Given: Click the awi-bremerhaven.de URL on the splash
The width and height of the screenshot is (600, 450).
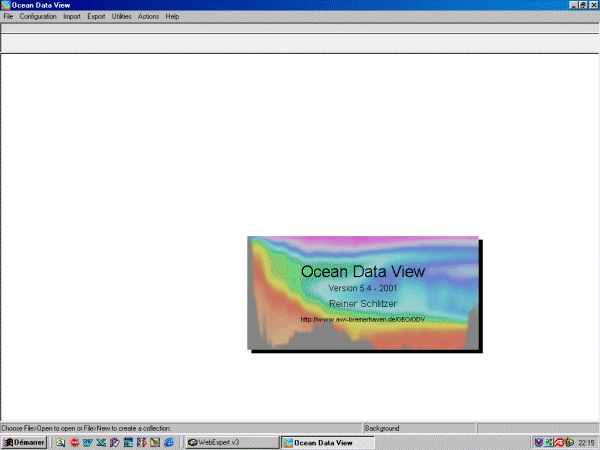Looking at the screenshot, I should [x=363, y=319].
